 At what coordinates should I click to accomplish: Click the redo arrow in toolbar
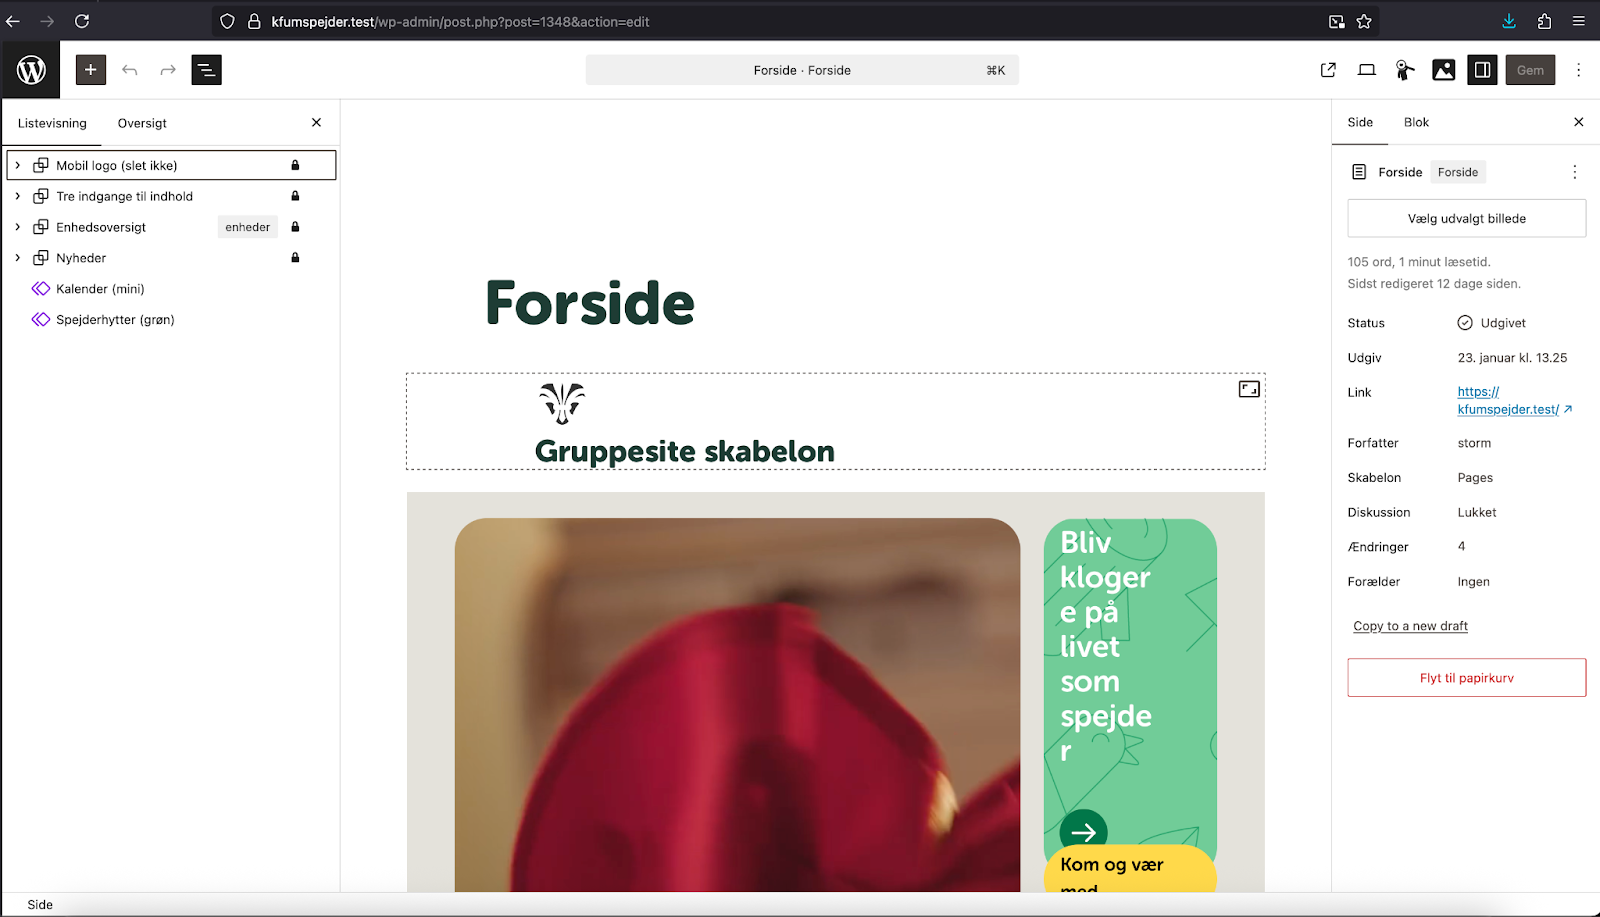coord(168,70)
